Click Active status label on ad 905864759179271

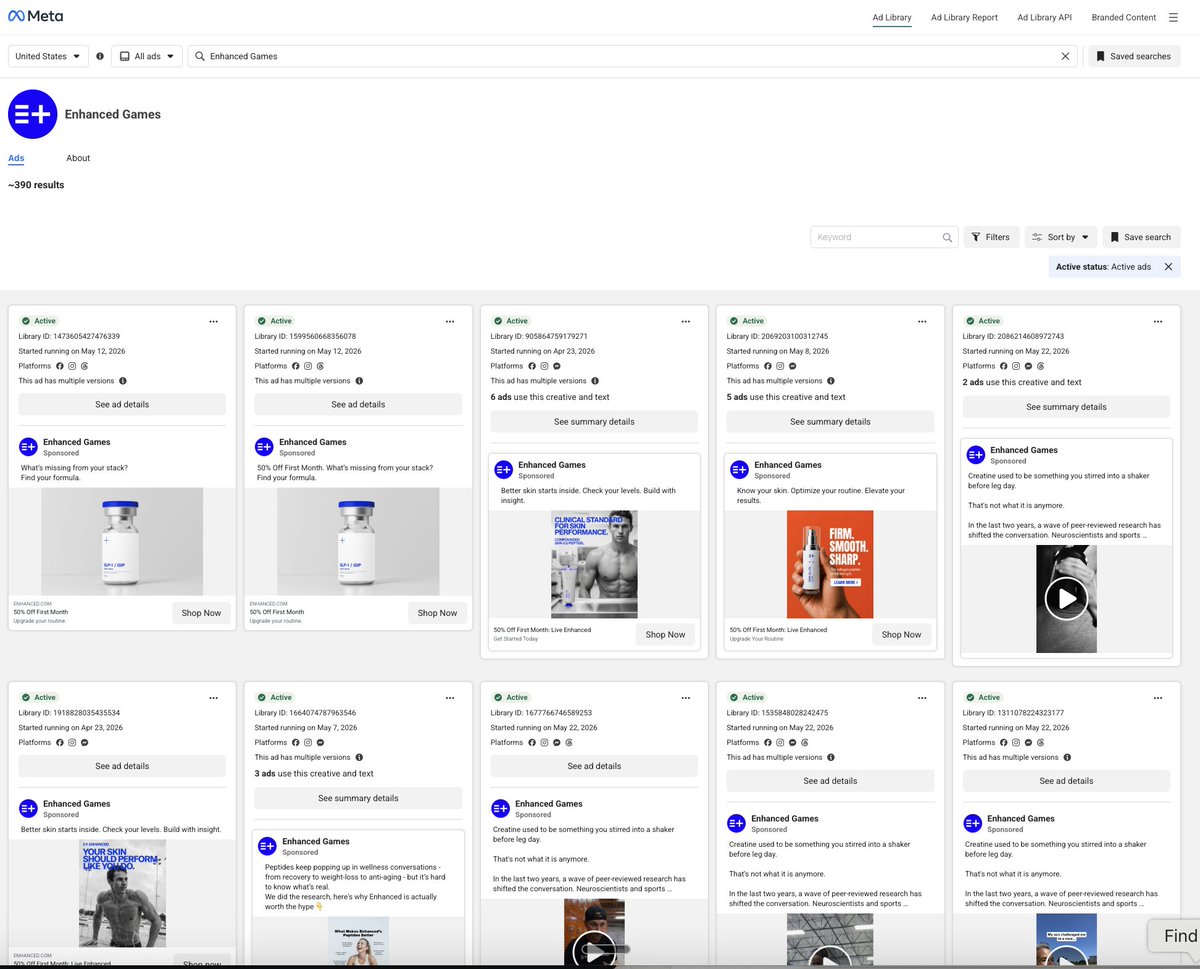point(511,321)
